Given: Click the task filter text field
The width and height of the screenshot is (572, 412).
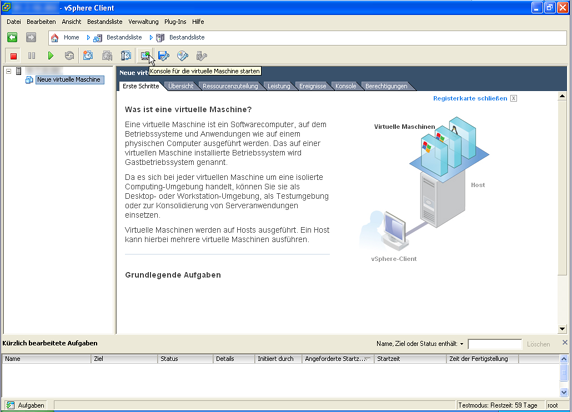Looking at the screenshot, I should point(495,344).
